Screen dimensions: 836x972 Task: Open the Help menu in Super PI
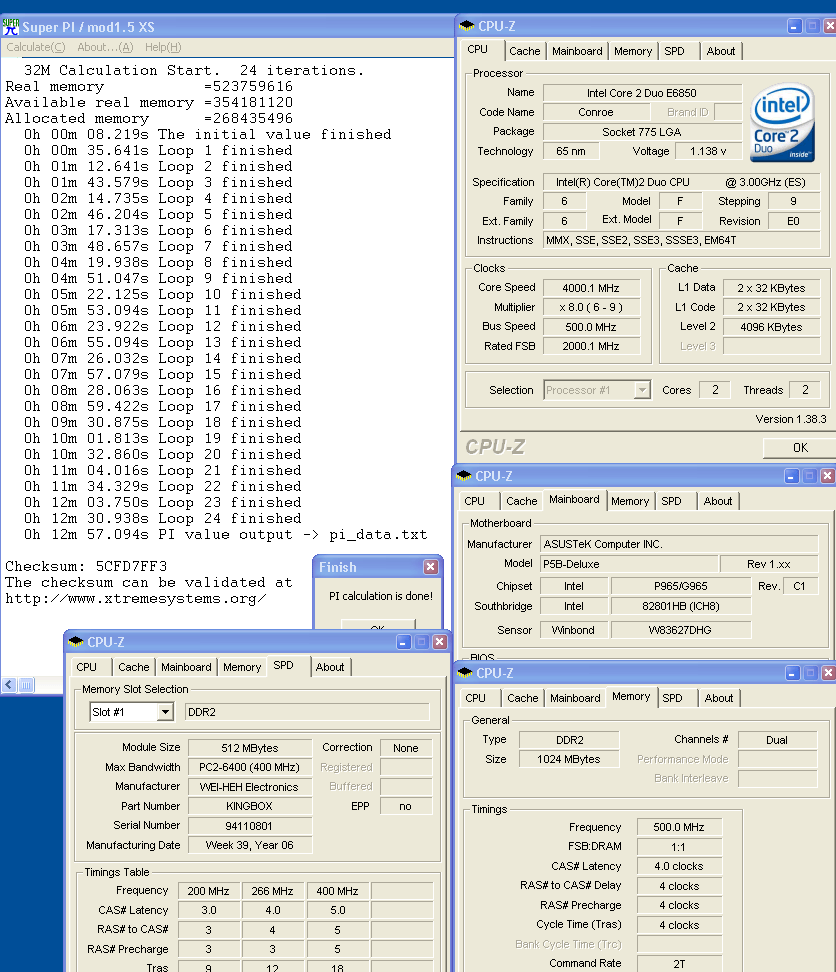[x=163, y=47]
